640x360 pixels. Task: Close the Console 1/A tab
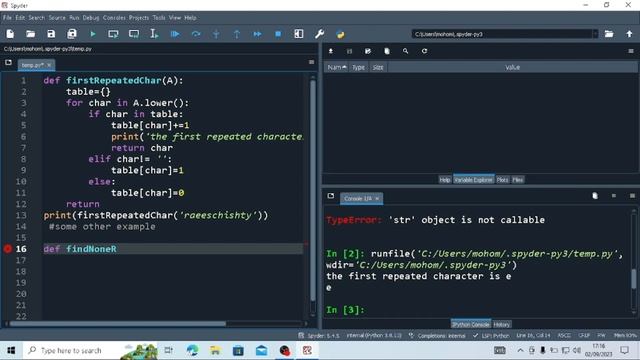pyautogui.click(x=377, y=198)
